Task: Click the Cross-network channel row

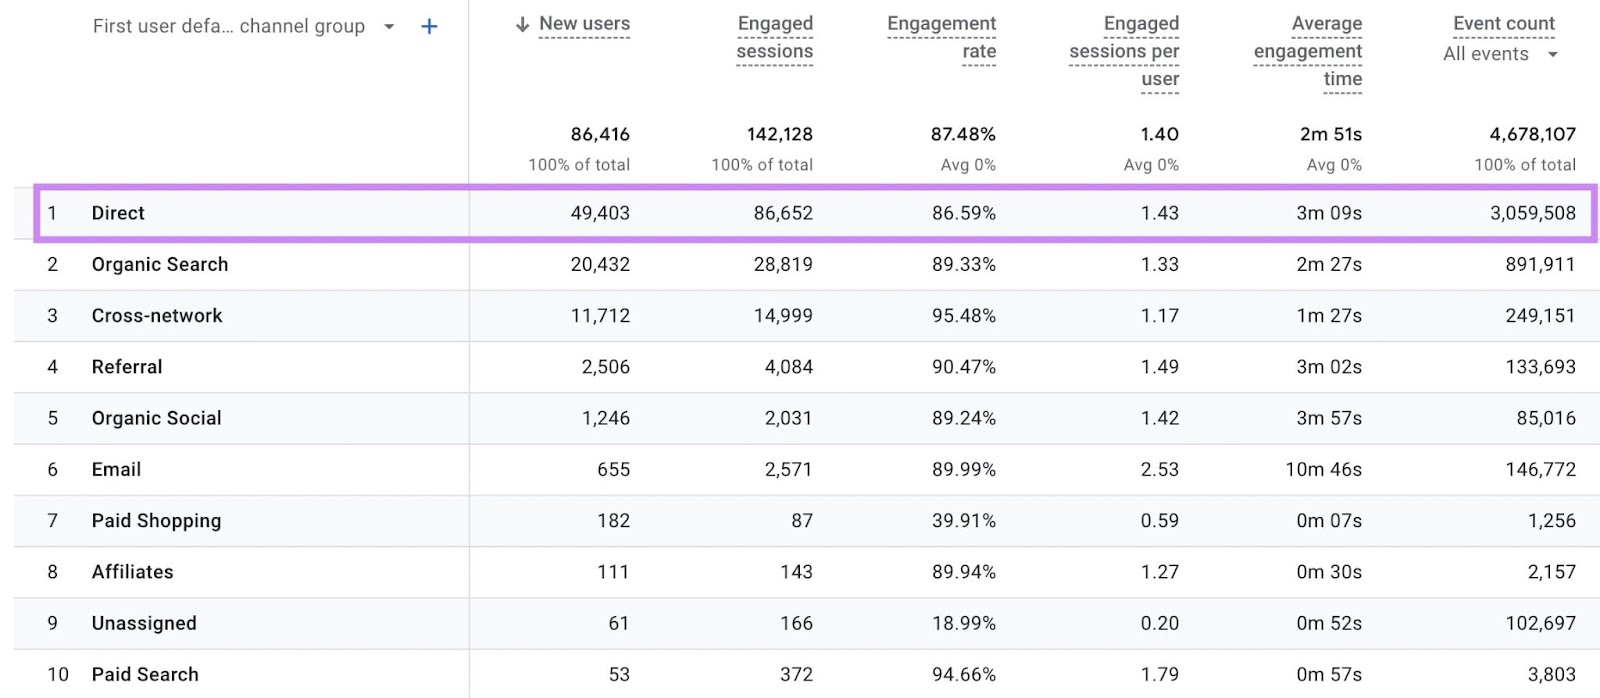Action: click(x=157, y=316)
